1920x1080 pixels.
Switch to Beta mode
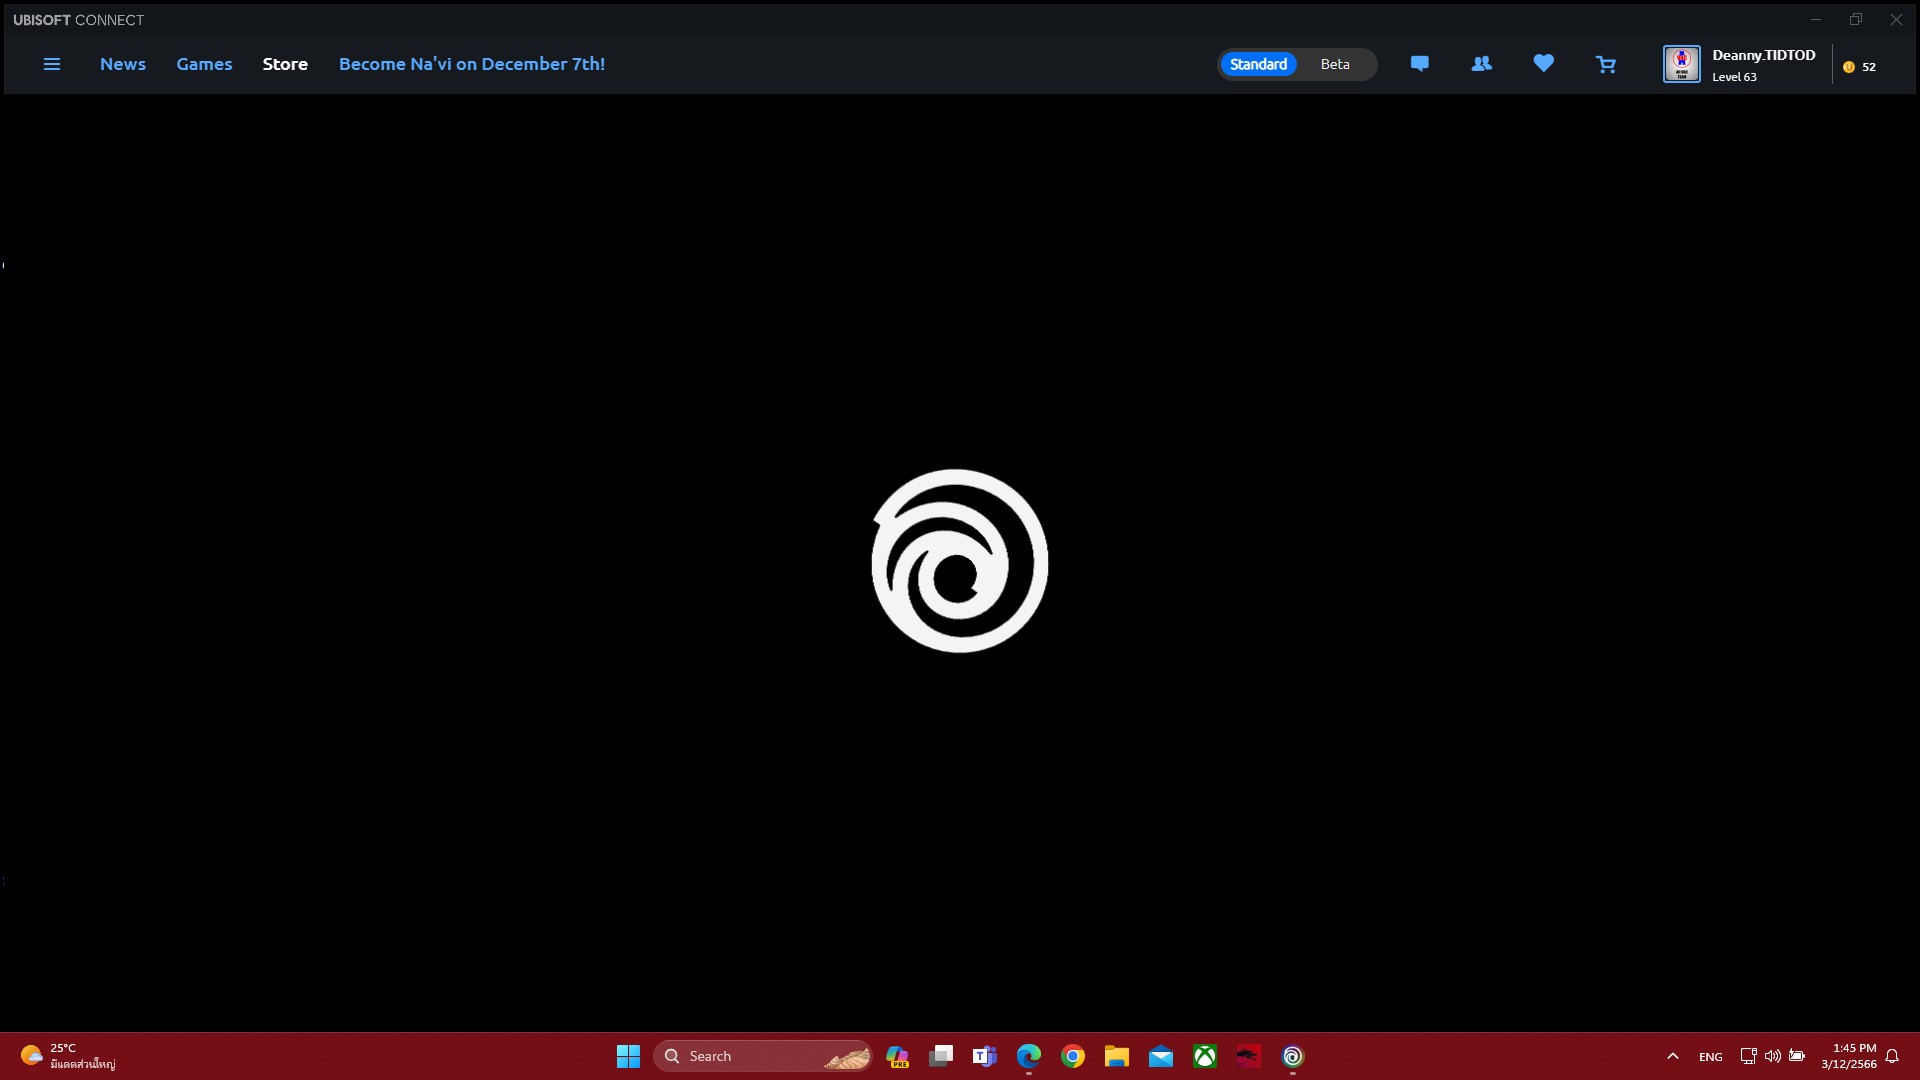point(1335,64)
